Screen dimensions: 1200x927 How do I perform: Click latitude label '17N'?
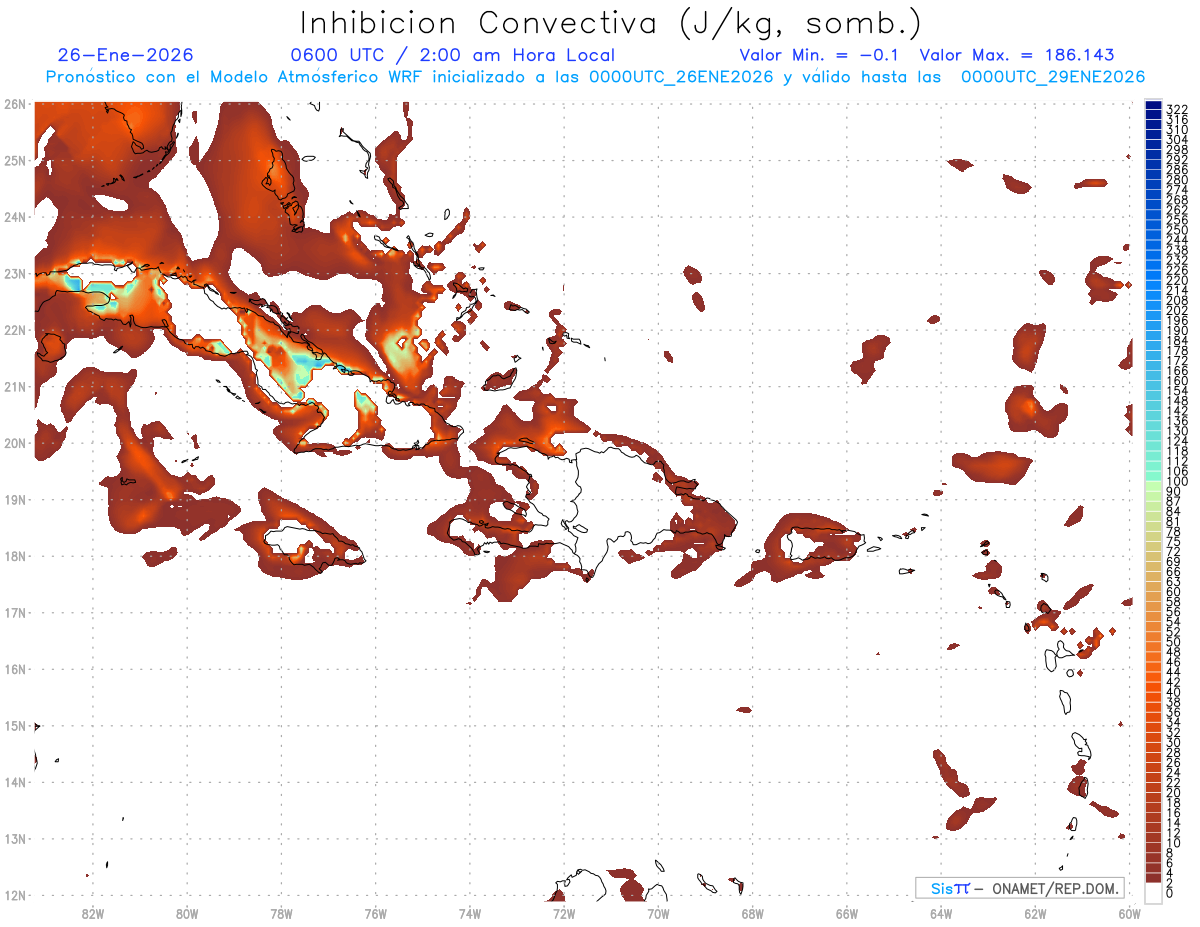pyautogui.click(x=15, y=612)
